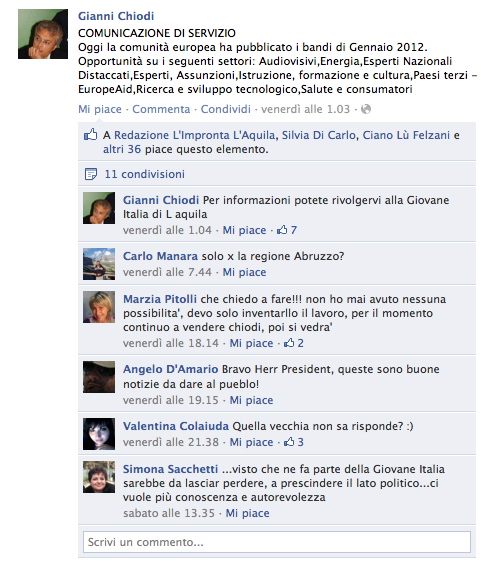The height and width of the screenshot is (567, 481).
Task: Like Simona Sacchetti's comment
Action: pos(247,513)
